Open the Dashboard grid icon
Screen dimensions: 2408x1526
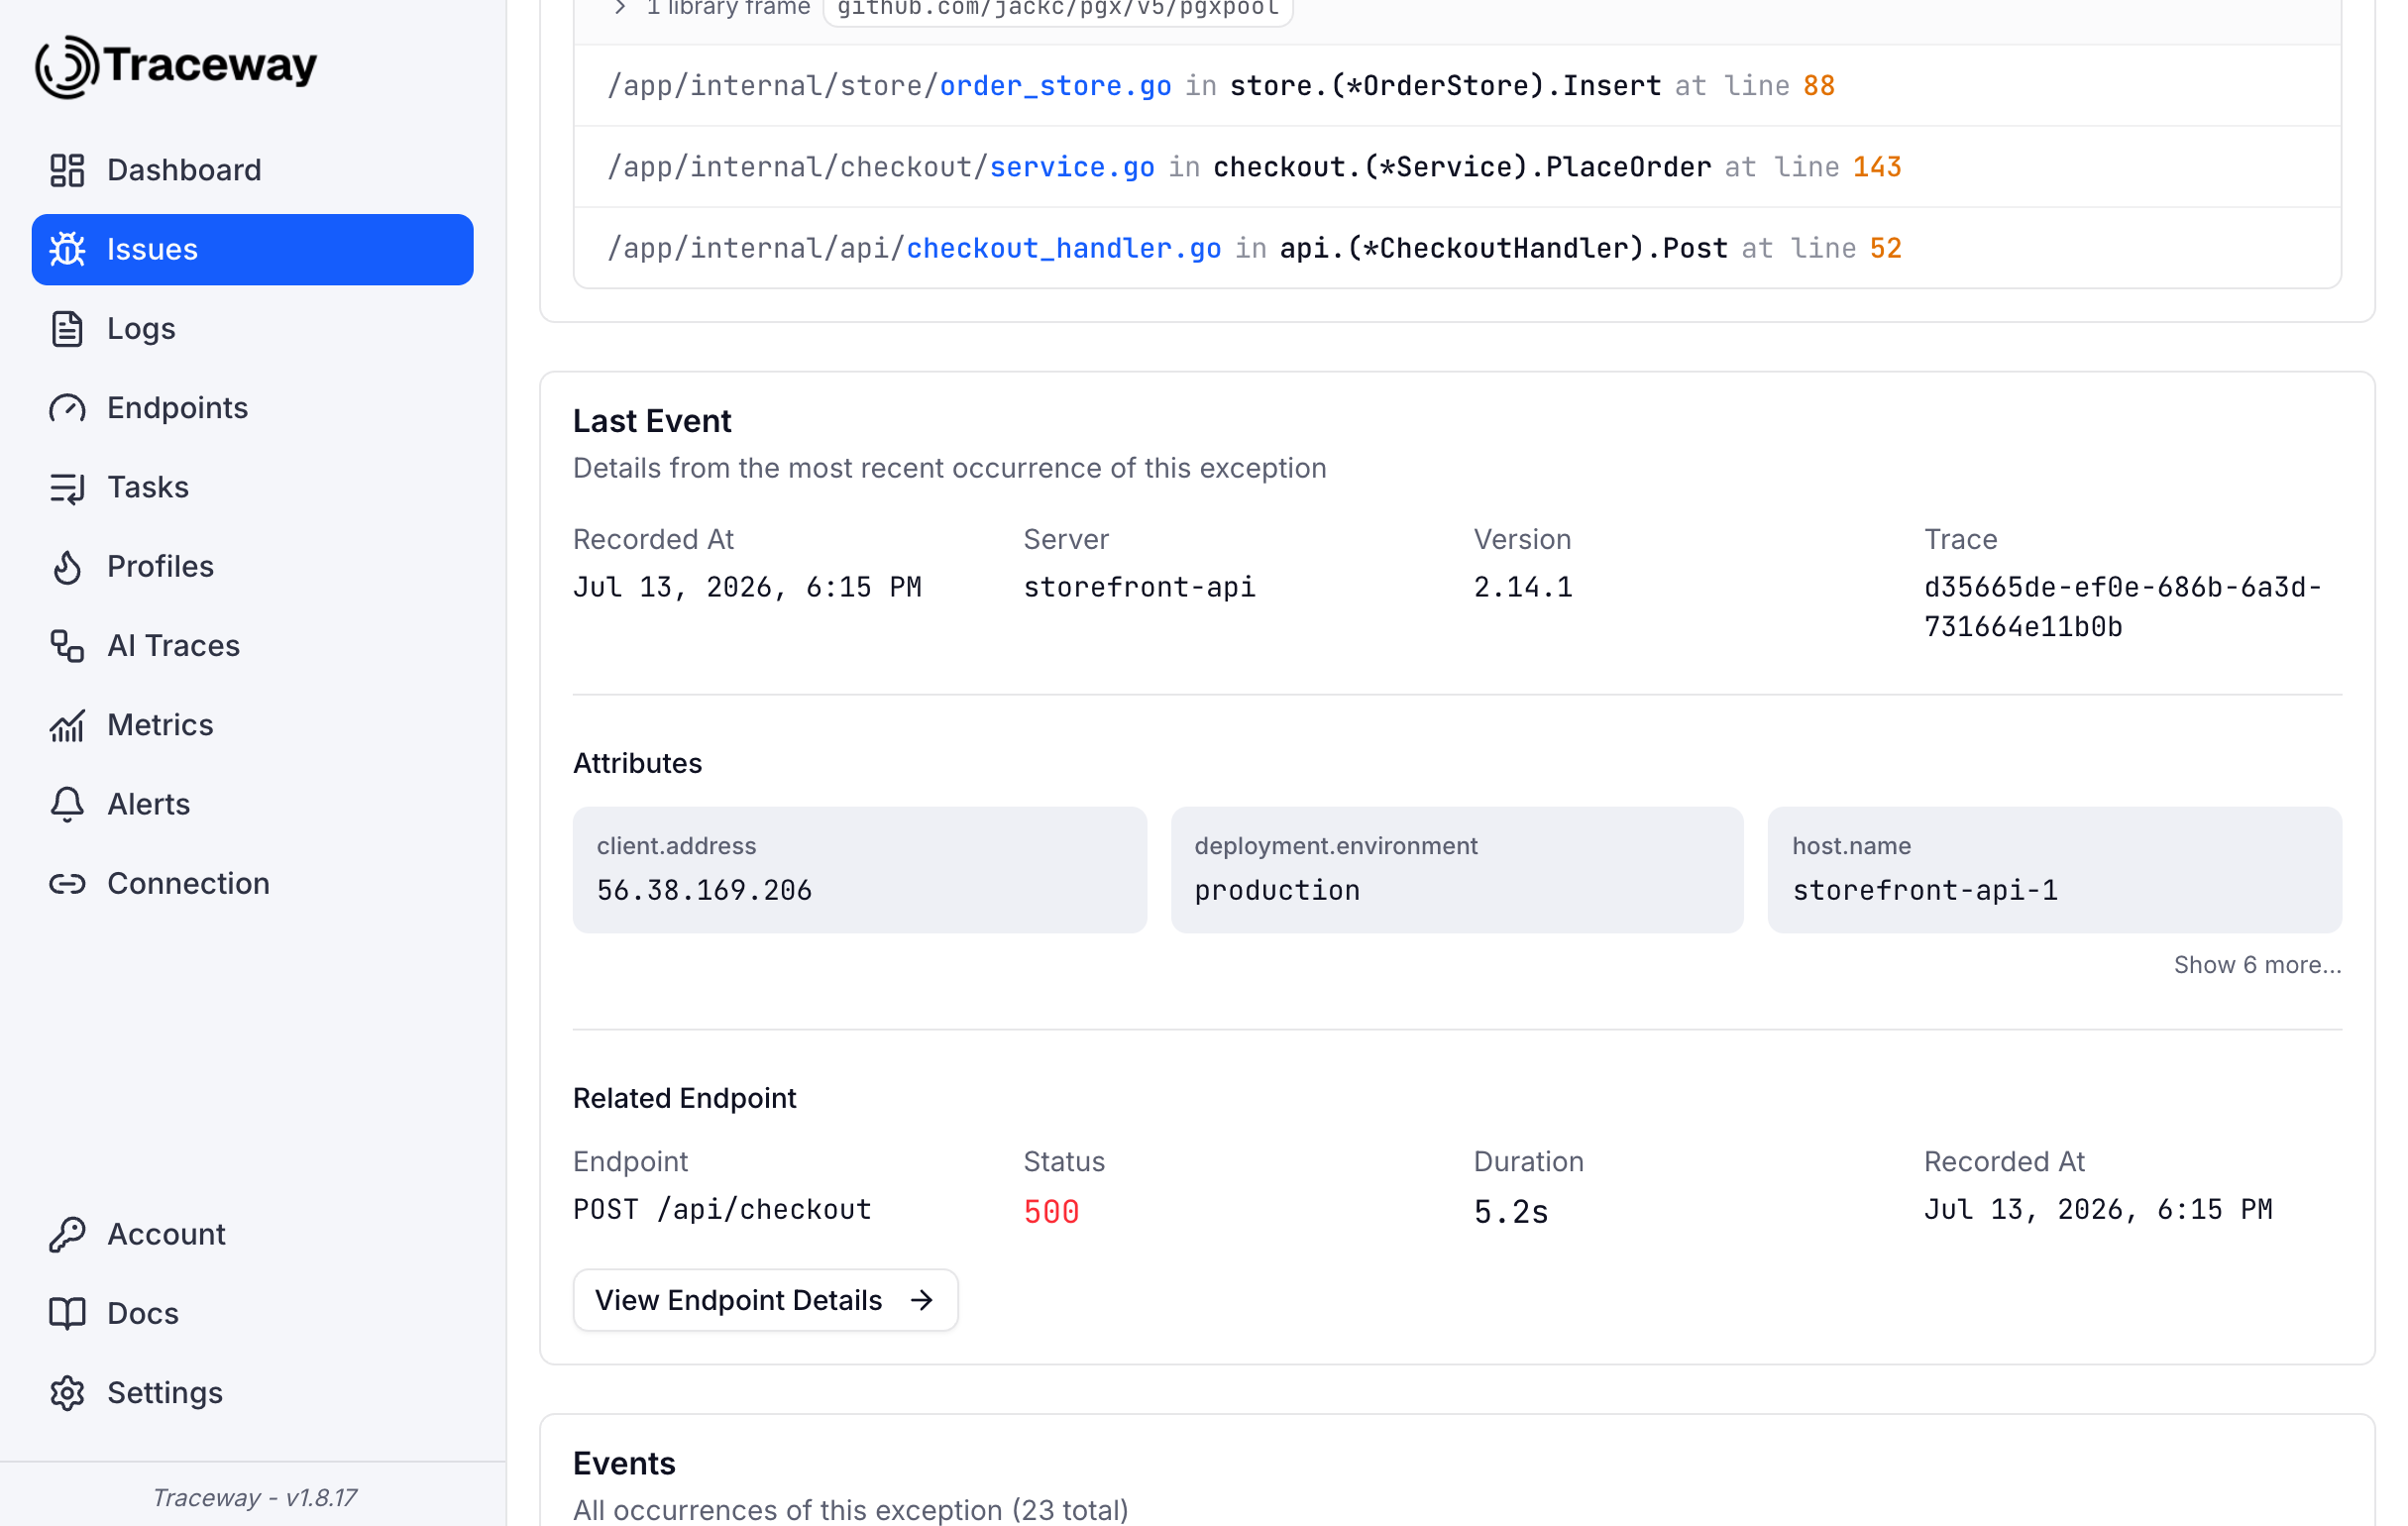67,170
